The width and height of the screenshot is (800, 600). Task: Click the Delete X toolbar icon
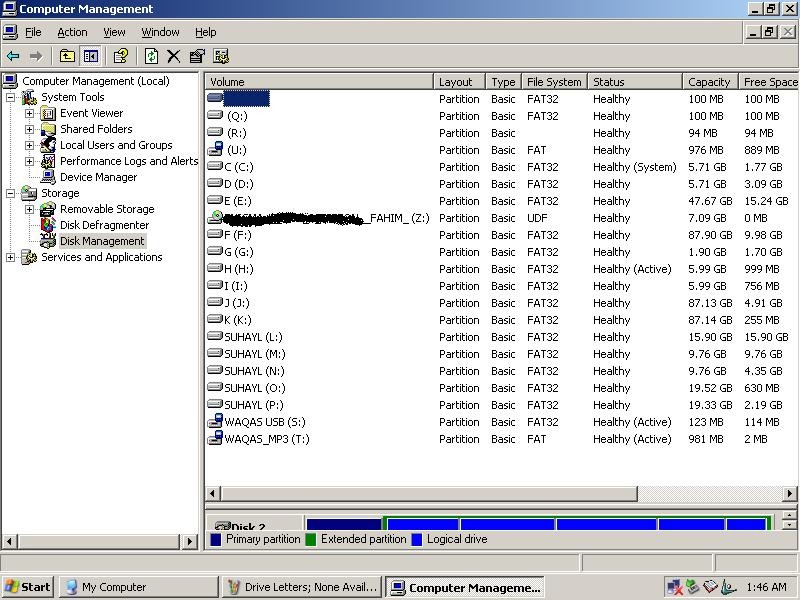(173, 56)
